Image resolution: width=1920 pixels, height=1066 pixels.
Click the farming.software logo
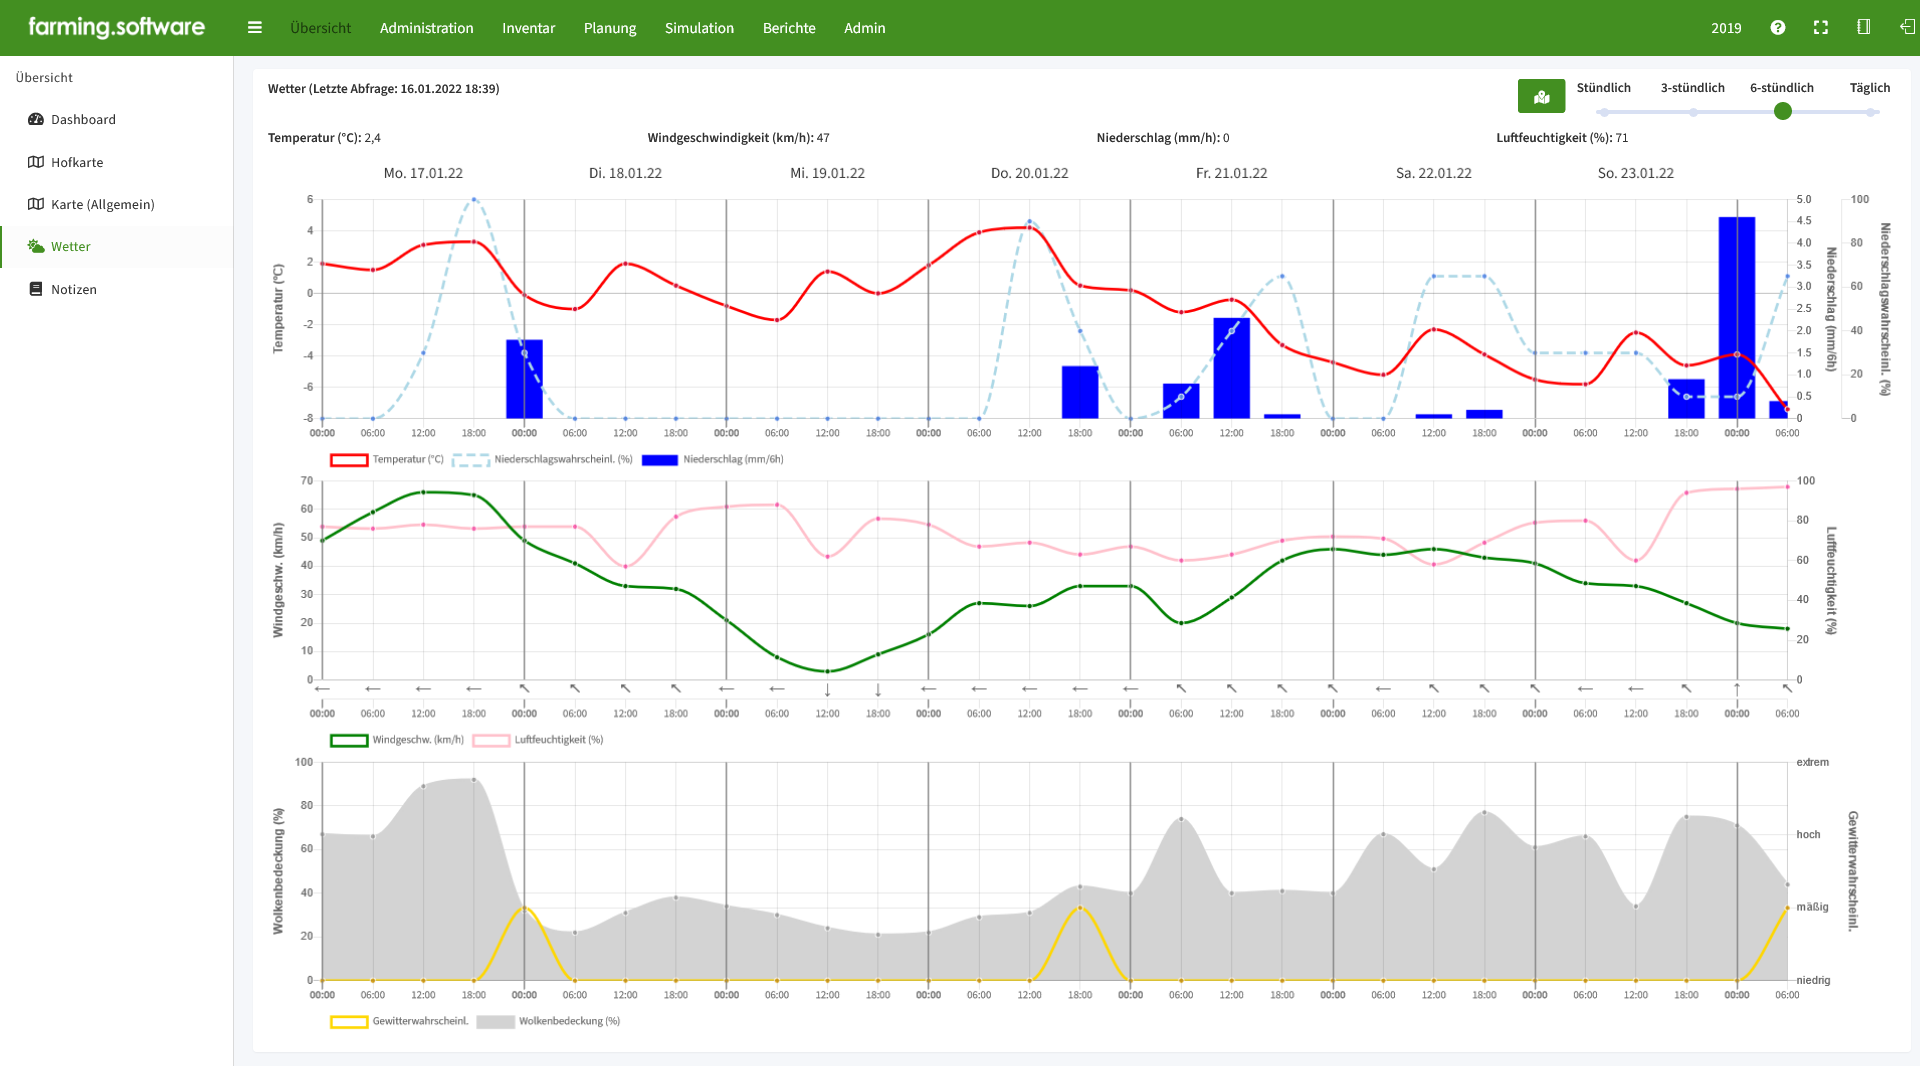click(116, 27)
